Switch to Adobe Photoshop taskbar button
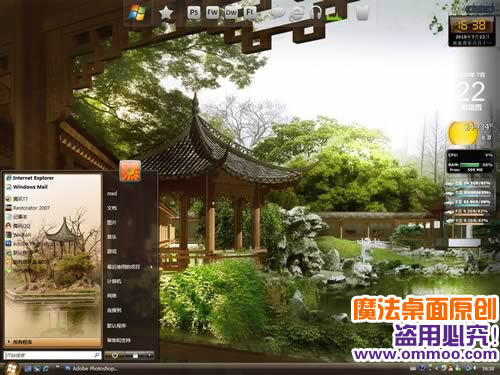This screenshot has width=500, height=375. [x=91, y=368]
